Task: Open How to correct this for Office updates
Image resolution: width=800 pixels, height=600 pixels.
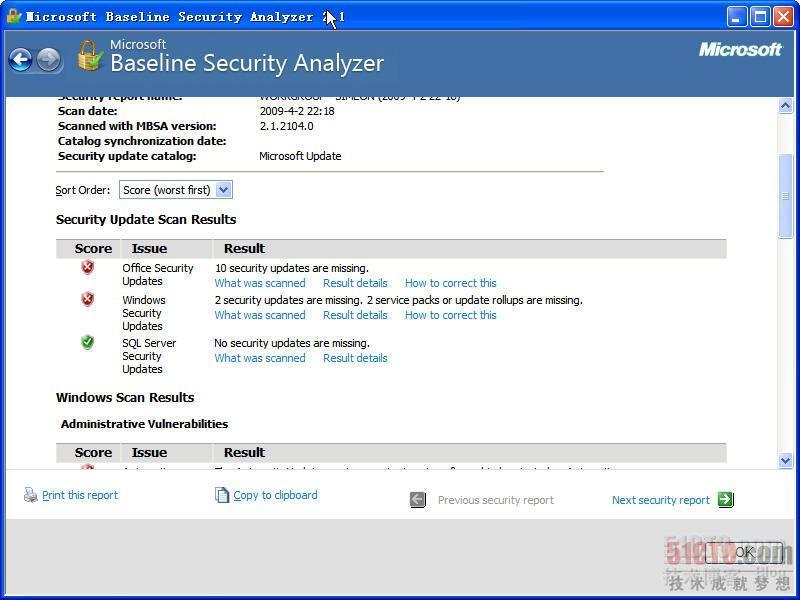Action: tap(451, 283)
